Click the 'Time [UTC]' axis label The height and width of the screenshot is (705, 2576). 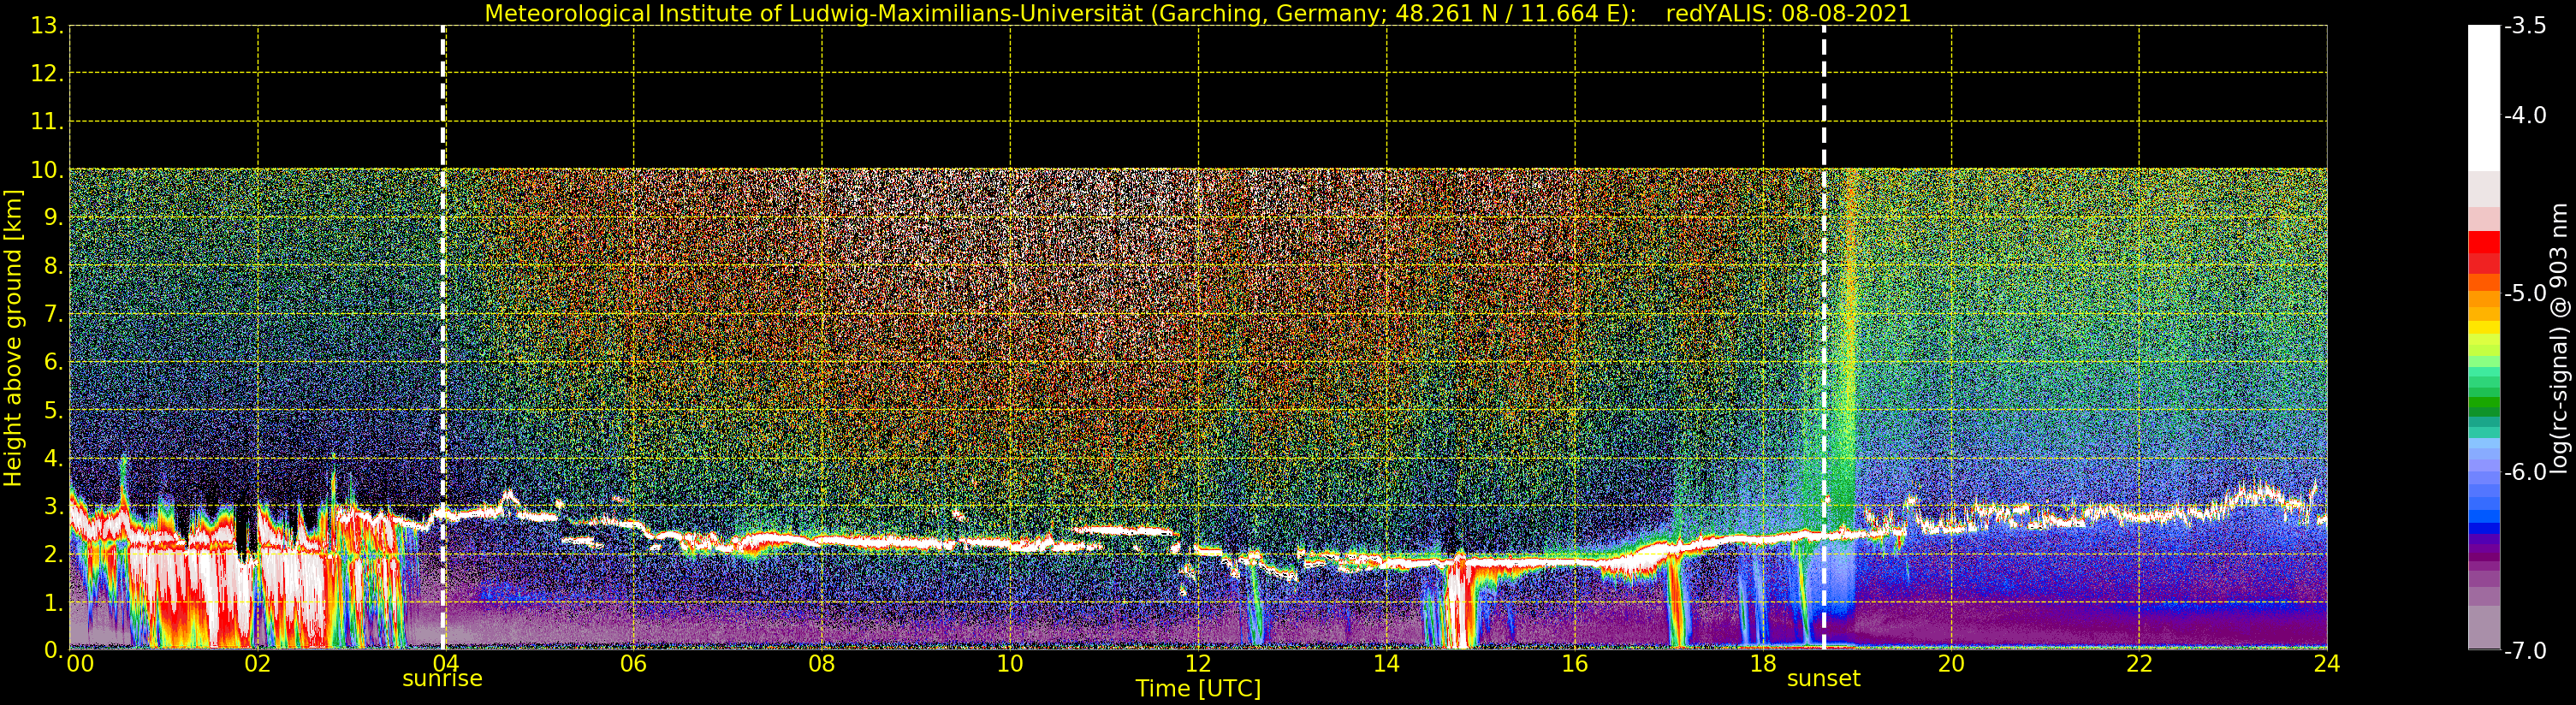(x=1198, y=688)
